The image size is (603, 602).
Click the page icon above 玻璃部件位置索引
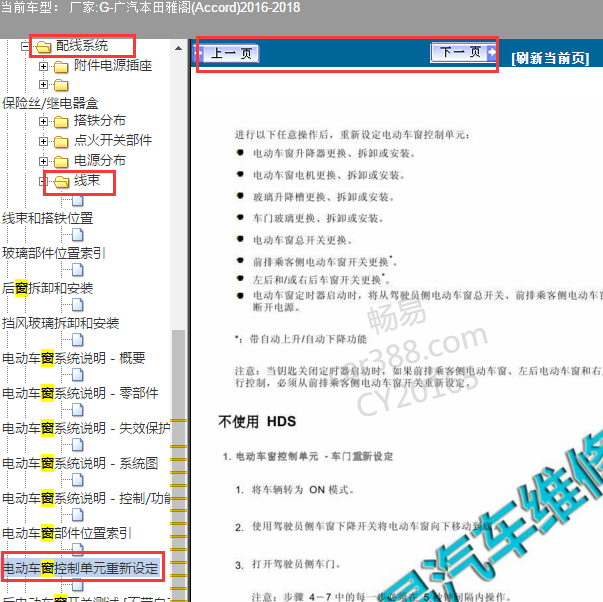pyautogui.click(x=78, y=235)
